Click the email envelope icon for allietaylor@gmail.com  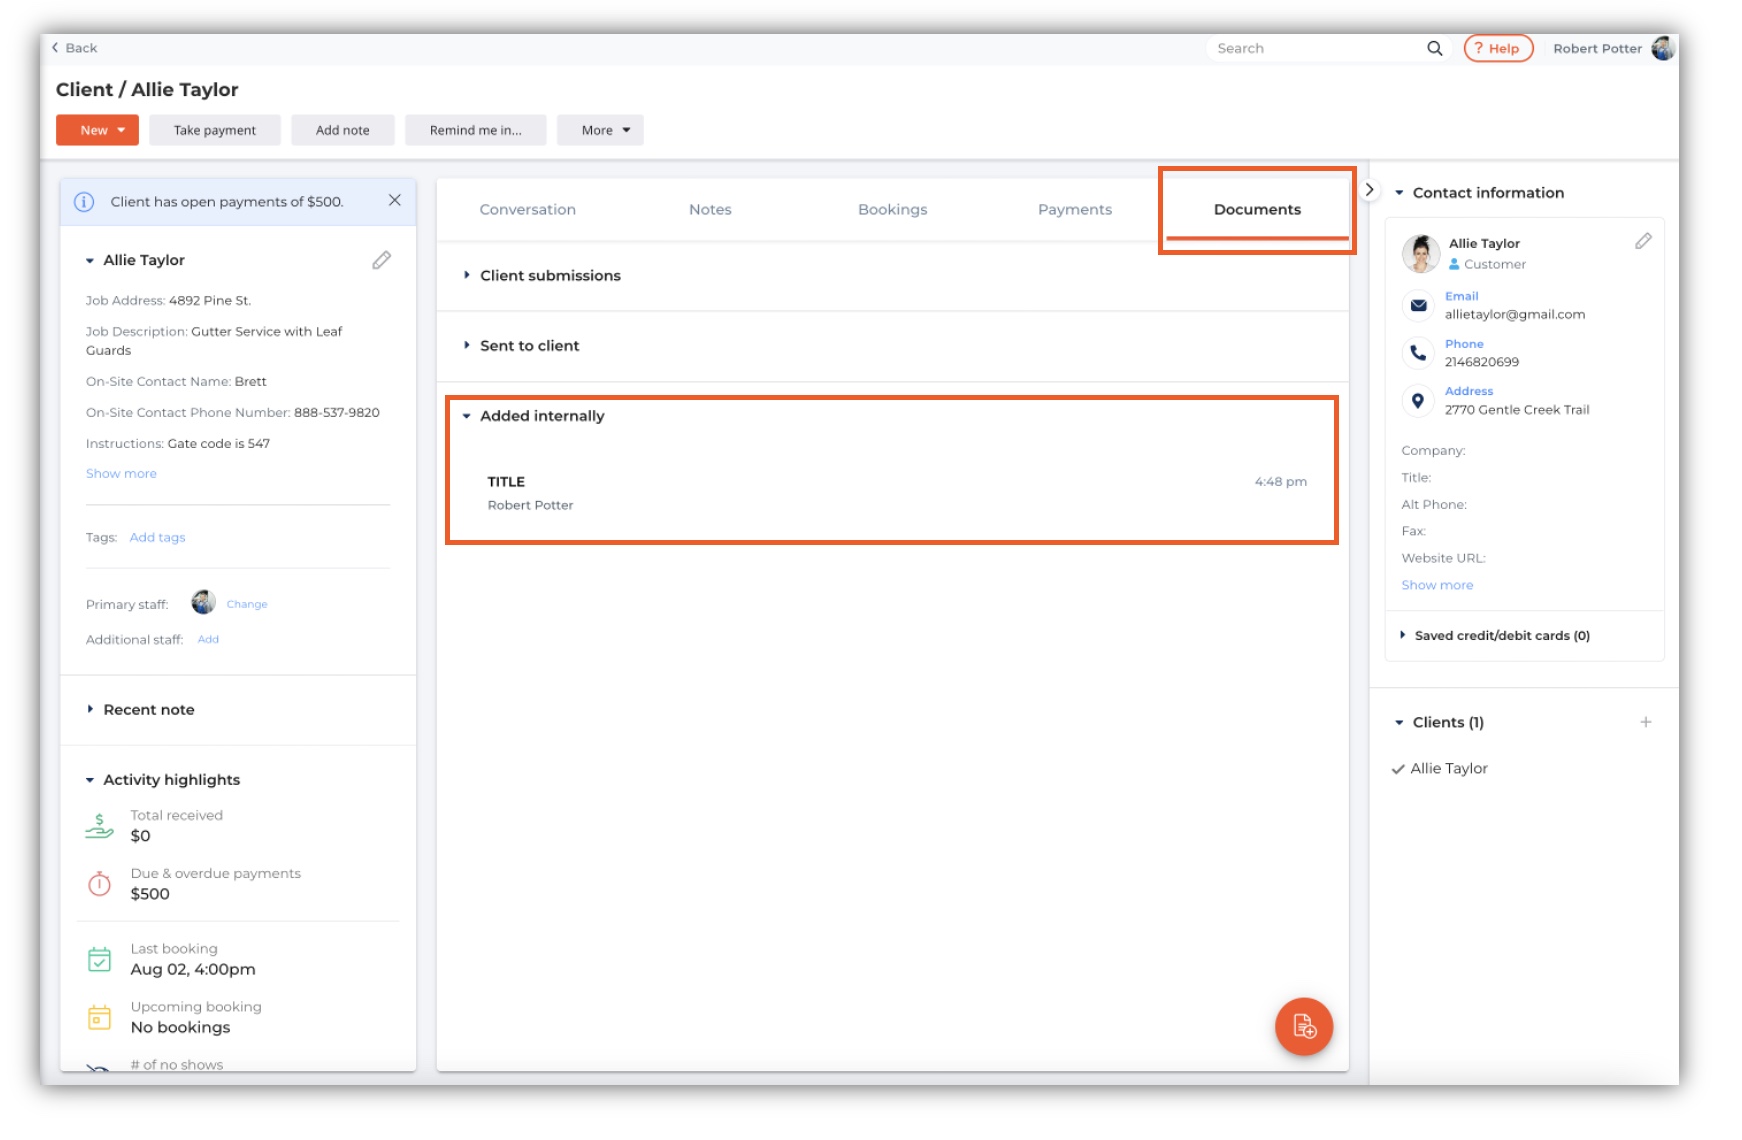pos(1418,306)
